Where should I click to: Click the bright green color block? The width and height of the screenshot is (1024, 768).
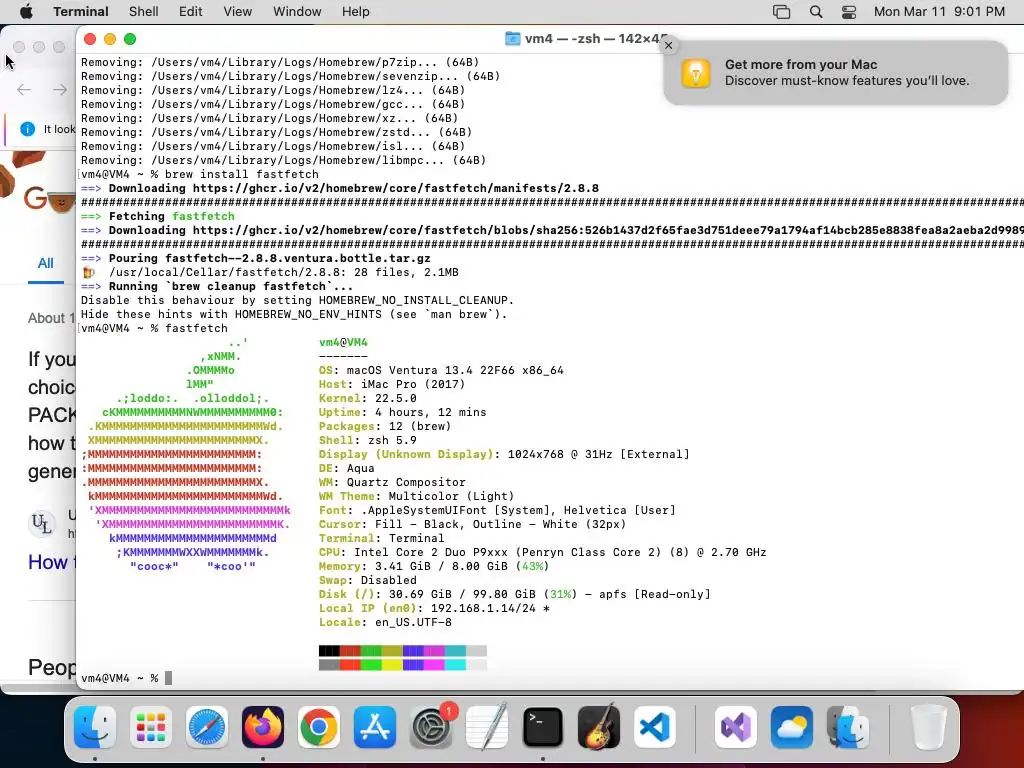[371, 665]
